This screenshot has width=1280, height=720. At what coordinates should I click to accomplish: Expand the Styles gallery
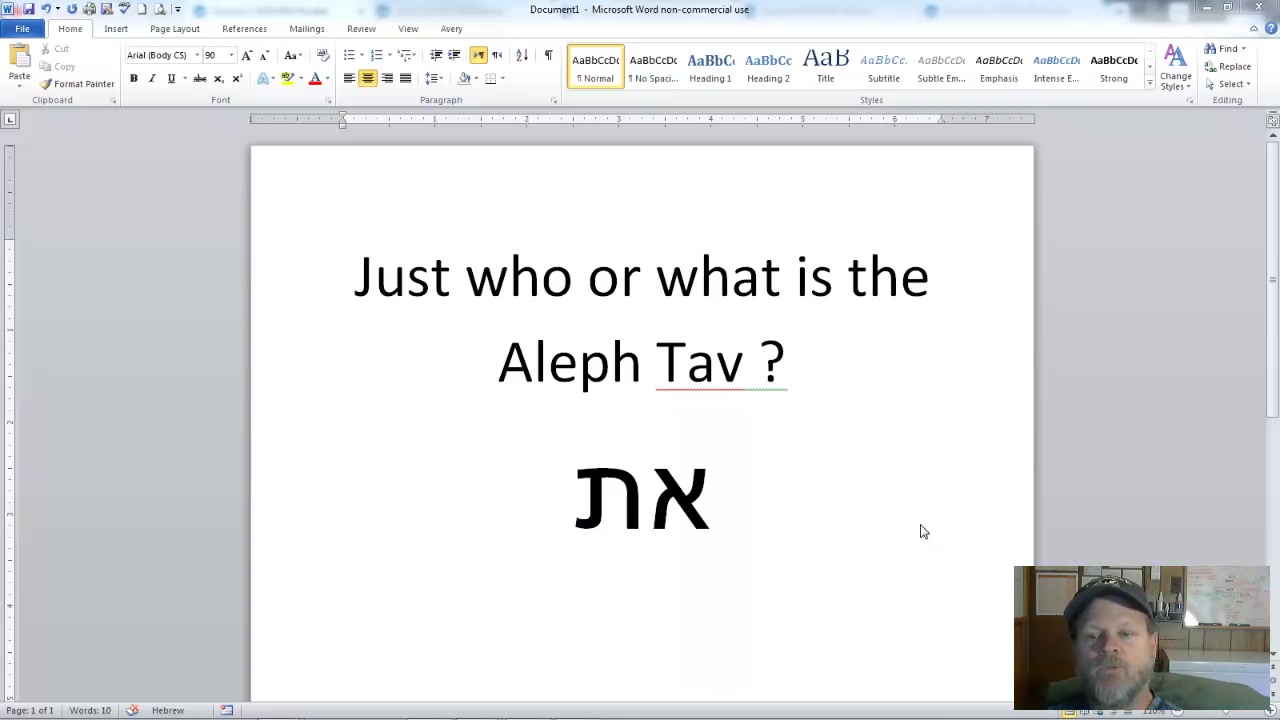pyautogui.click(x=1149, y=84)
